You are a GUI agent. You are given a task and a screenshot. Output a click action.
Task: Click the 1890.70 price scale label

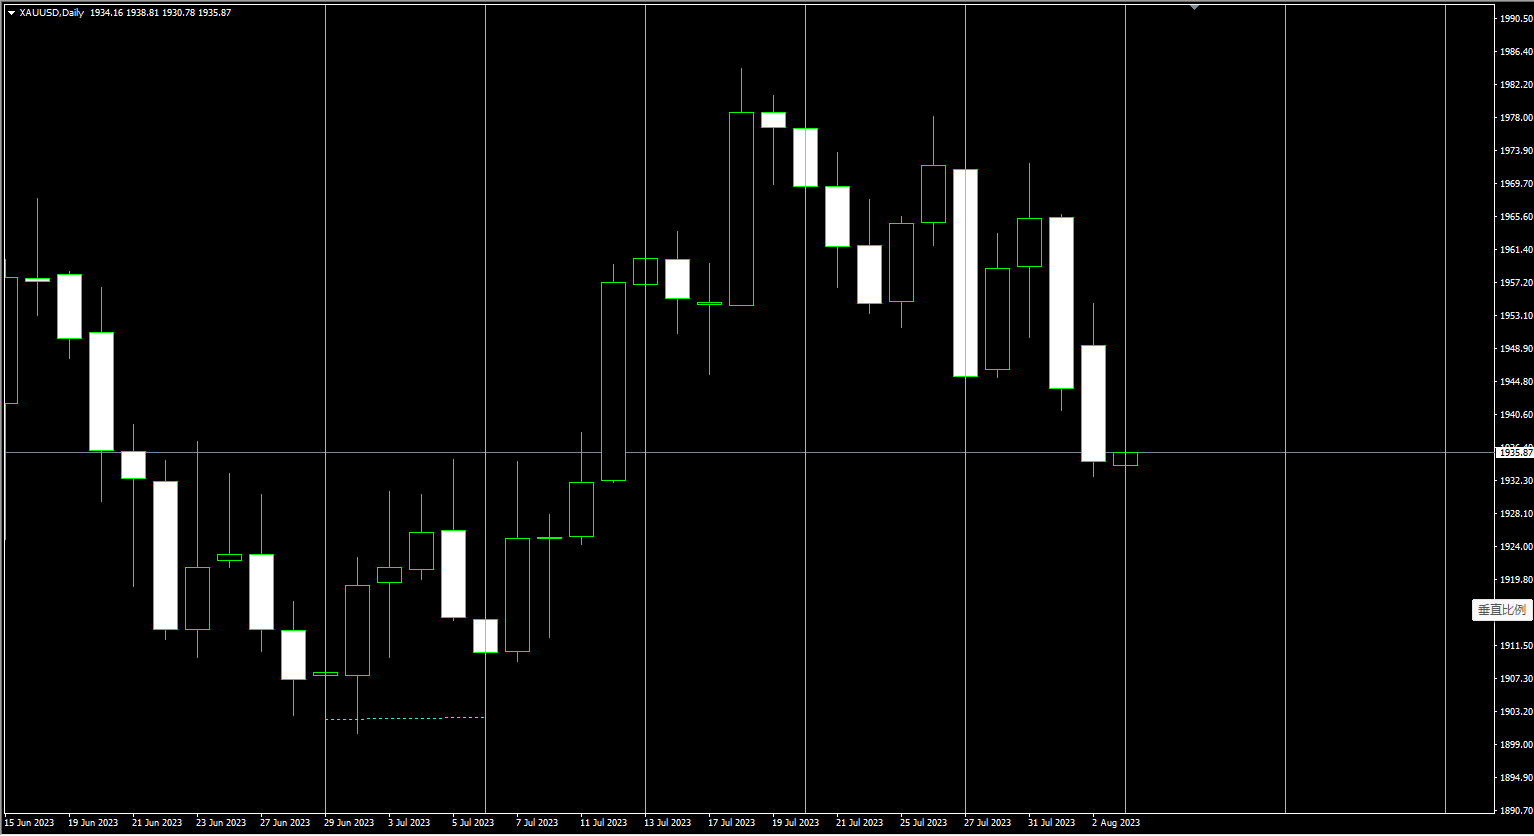(x=1516, y=811)
